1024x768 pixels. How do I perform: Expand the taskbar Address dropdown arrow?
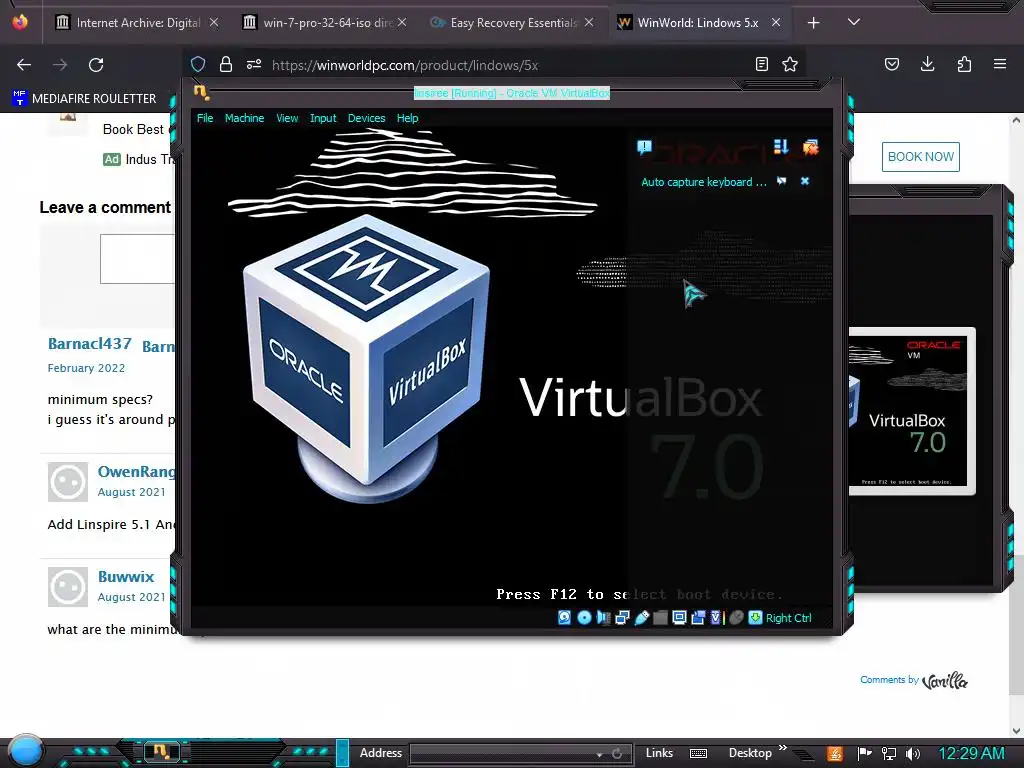click(599, 754)
